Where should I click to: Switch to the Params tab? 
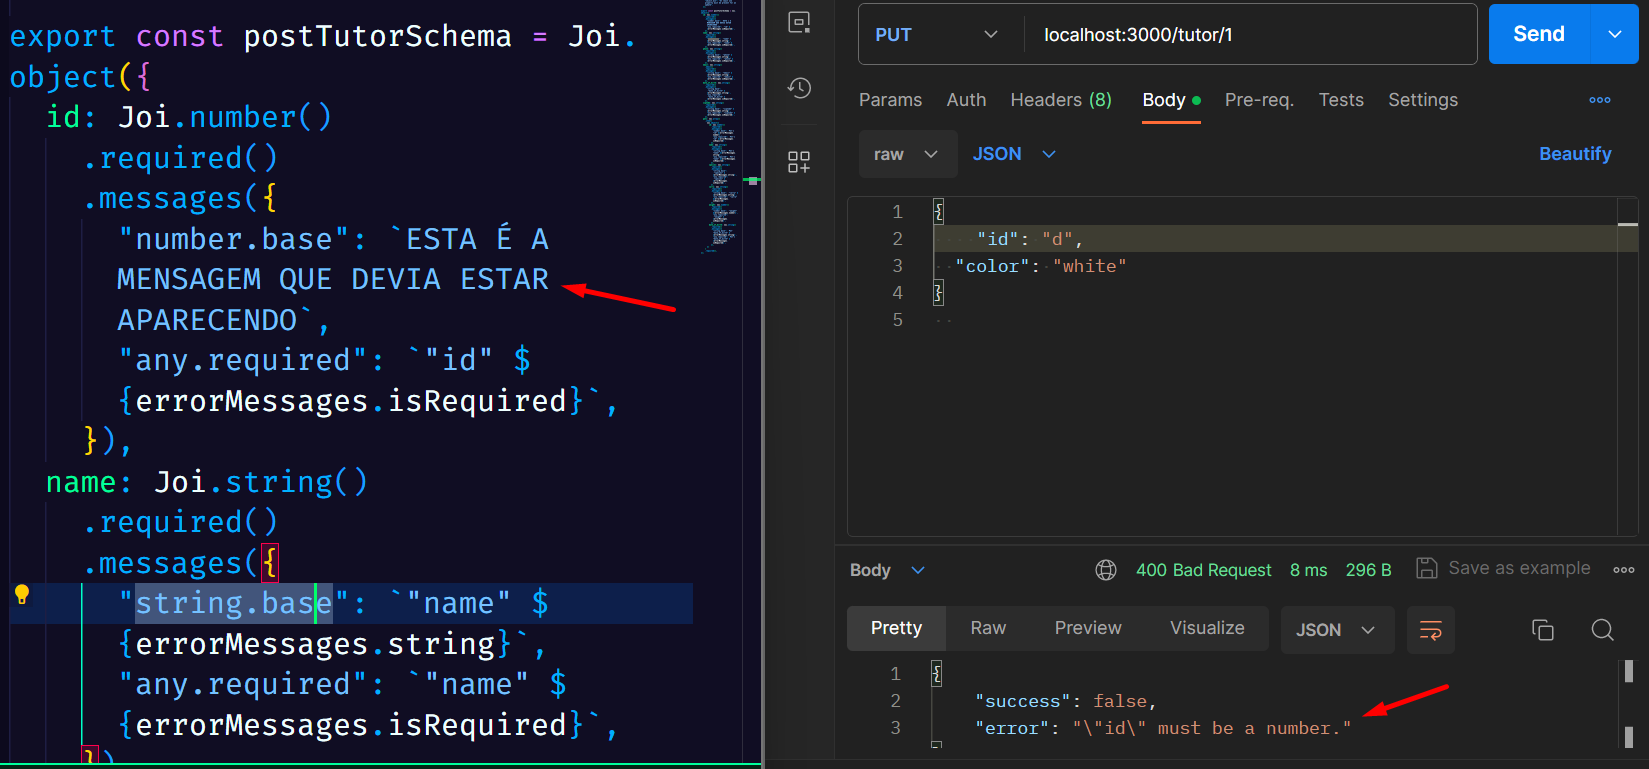point(890,100)
